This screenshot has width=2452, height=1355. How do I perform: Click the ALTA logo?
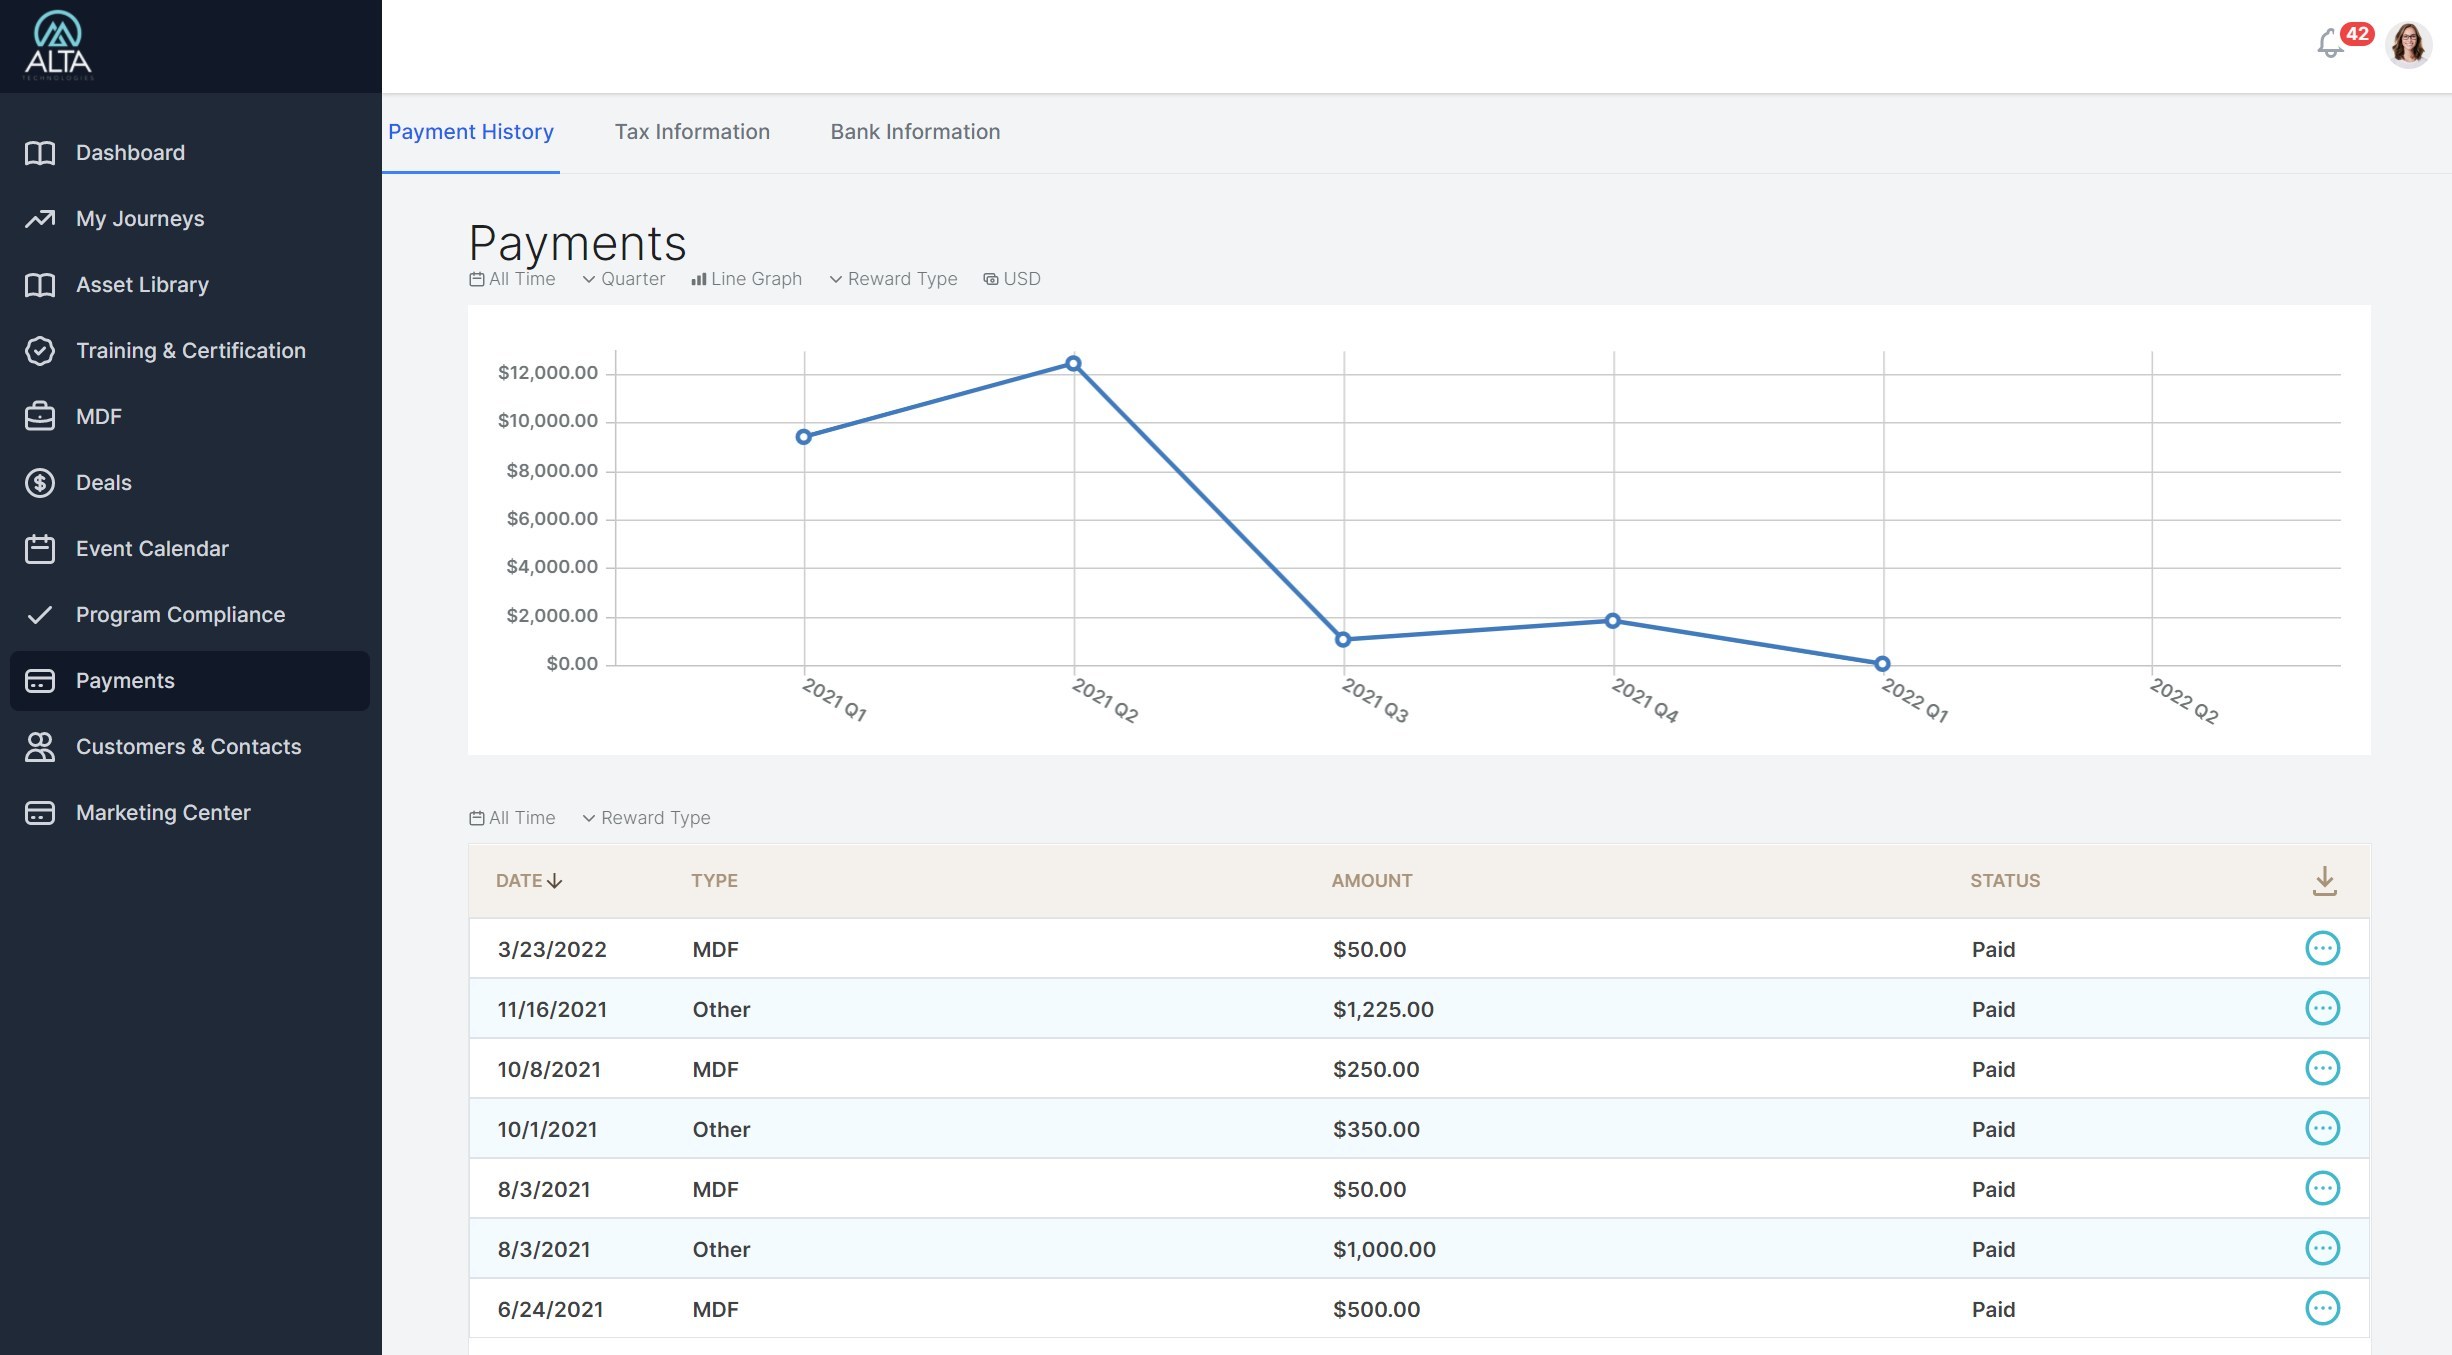point(58,45)
